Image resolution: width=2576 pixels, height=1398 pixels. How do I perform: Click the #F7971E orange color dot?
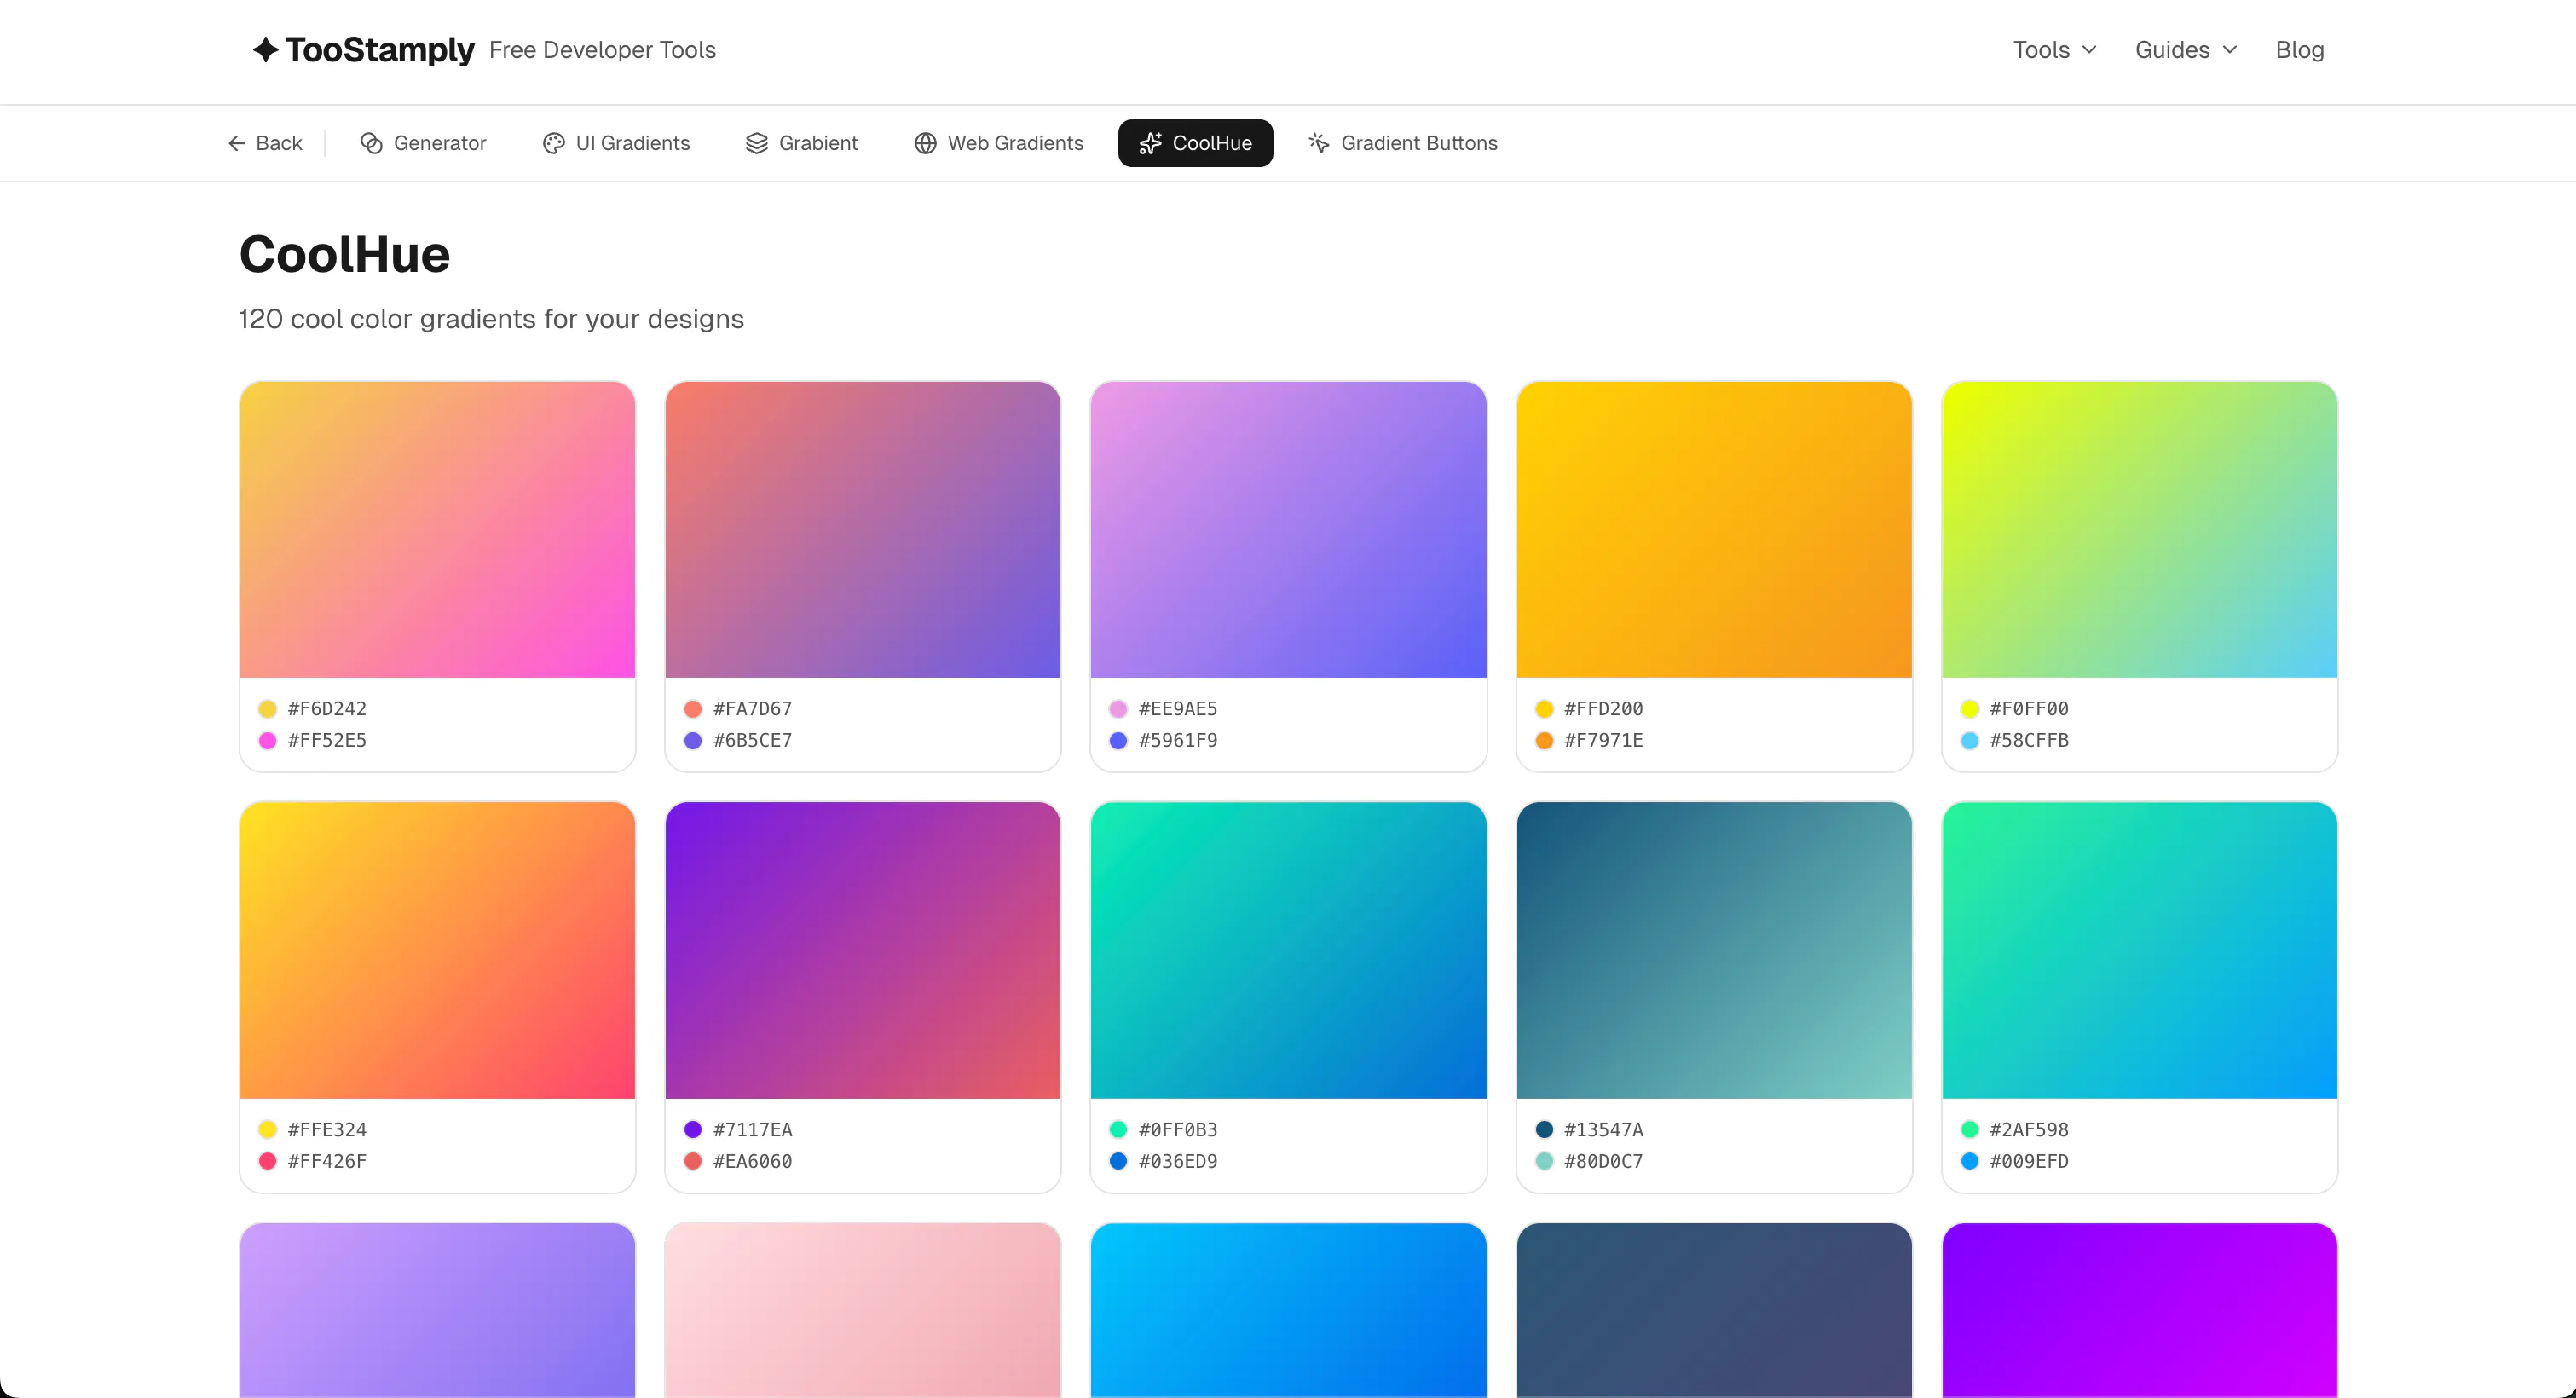pos(1544,741)
